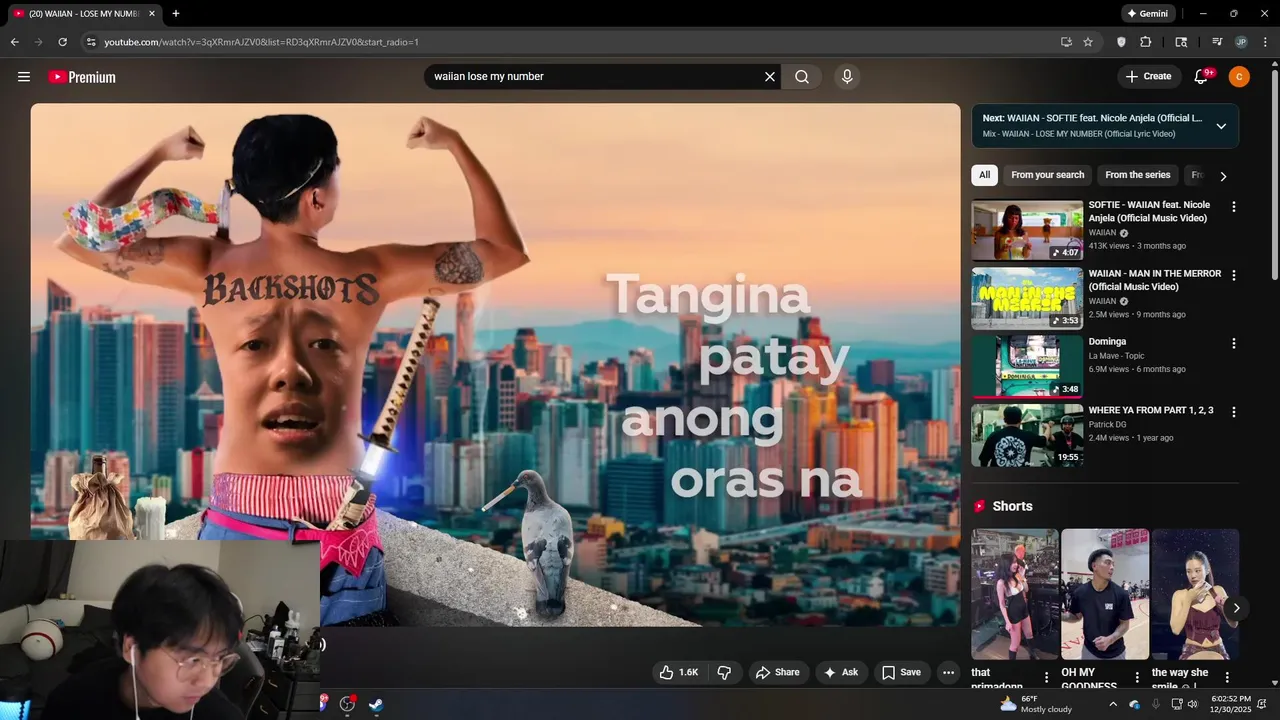Open options for WHERE YA FROM video
The height and width of the screenshot is (720, 1280).
(x=1233, y=412)
